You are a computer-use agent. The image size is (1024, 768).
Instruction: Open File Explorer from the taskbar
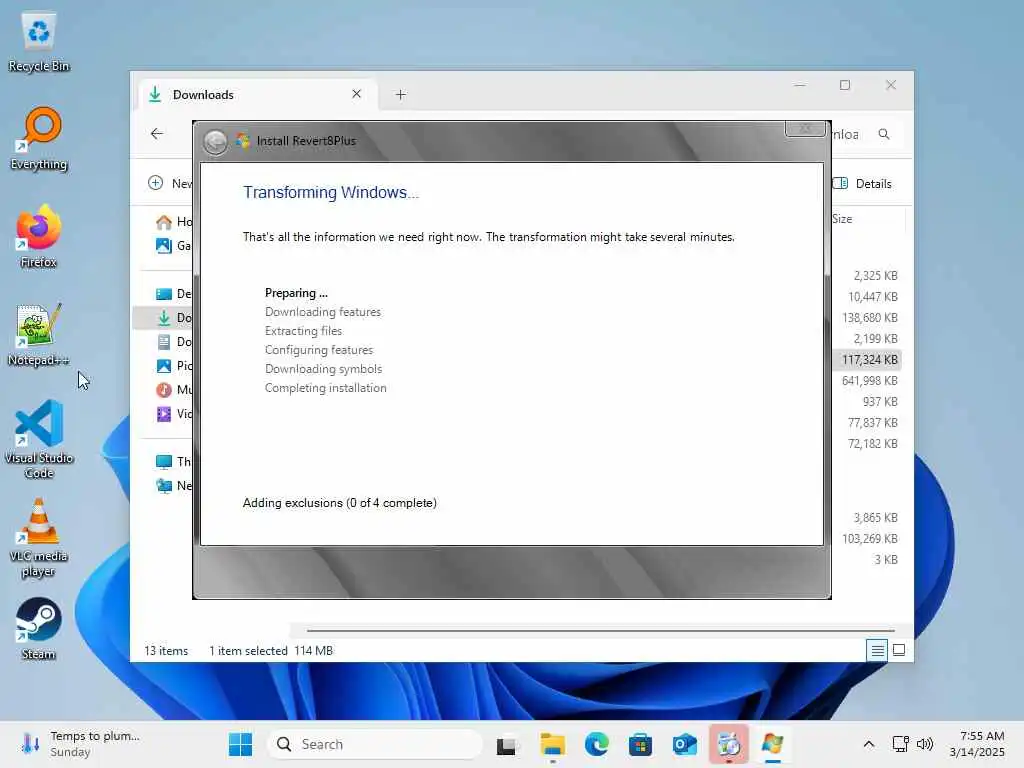coord(552,744)
